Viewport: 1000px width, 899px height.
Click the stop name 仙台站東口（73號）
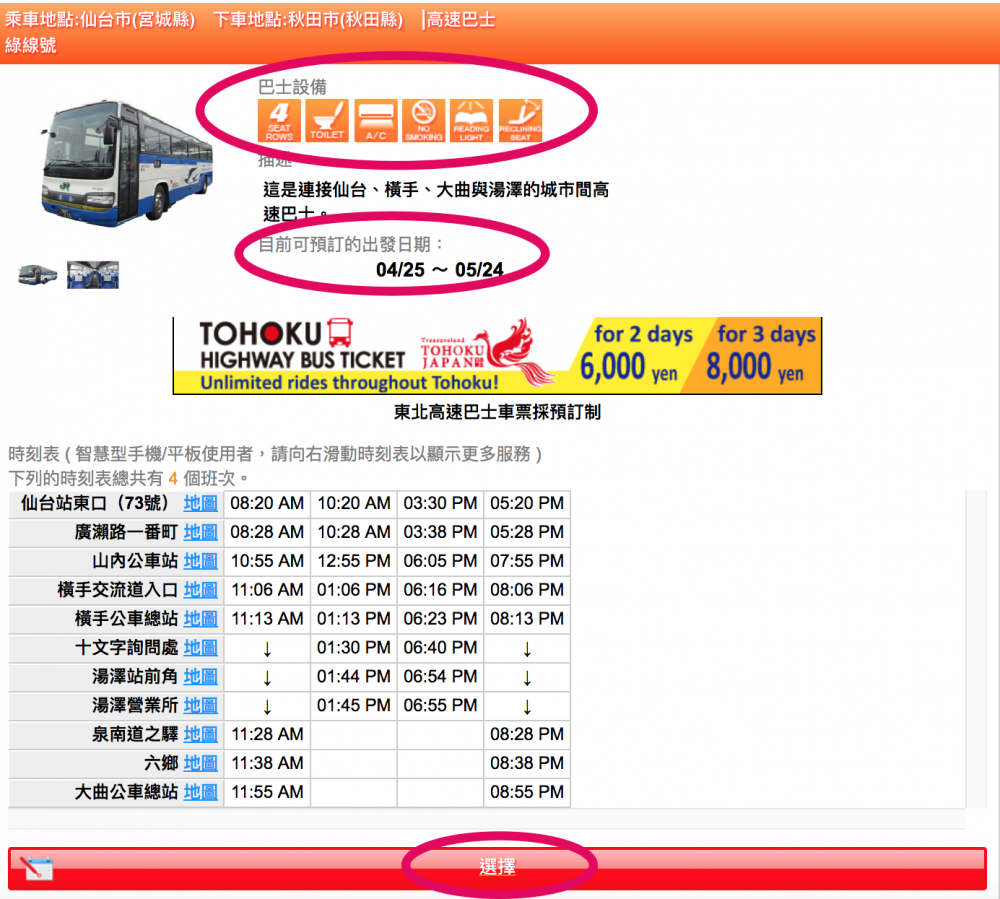coord(95,504)
